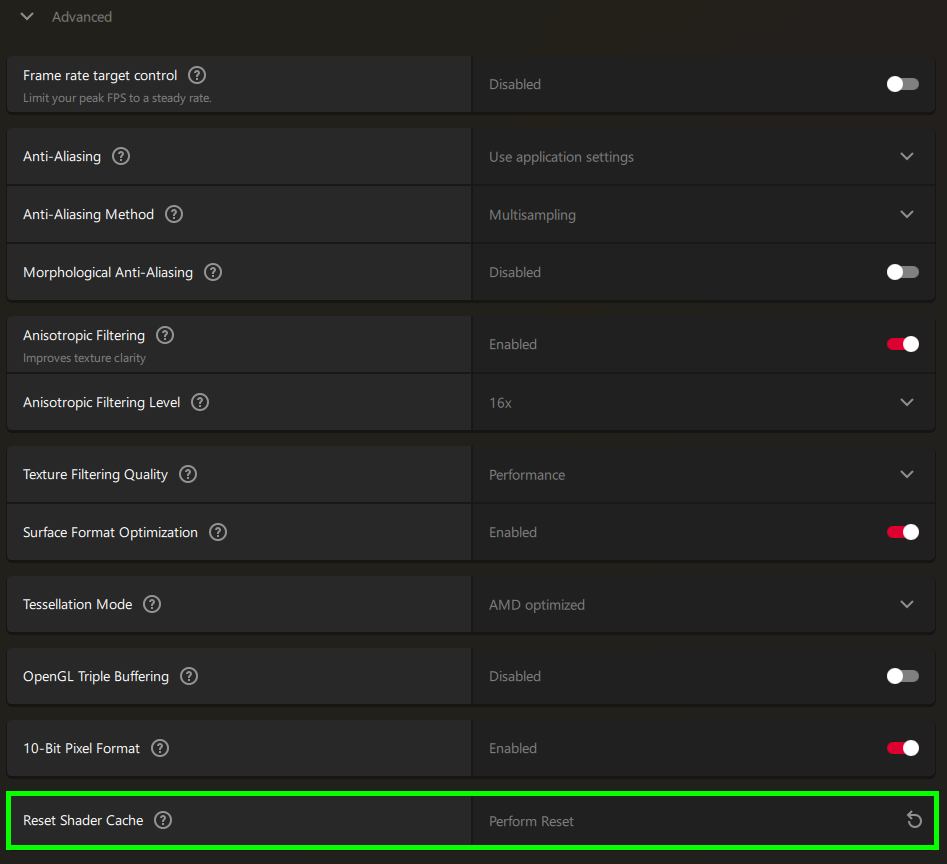Open help icon for Anti-Aliasing Method
Screen dimensions: 947x864
174,214
